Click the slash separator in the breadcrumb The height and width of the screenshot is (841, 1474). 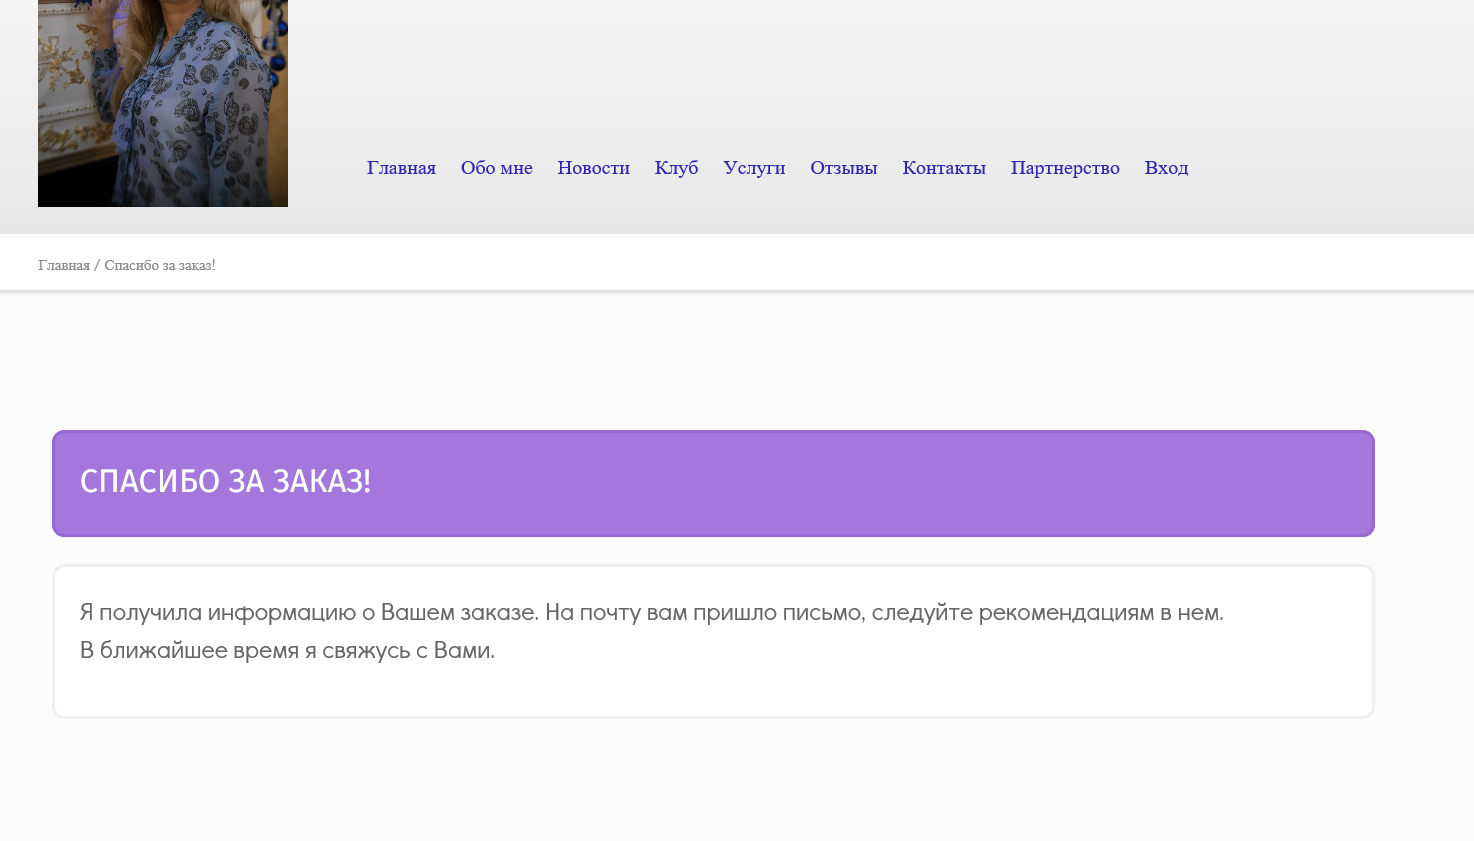coord(97,265)
